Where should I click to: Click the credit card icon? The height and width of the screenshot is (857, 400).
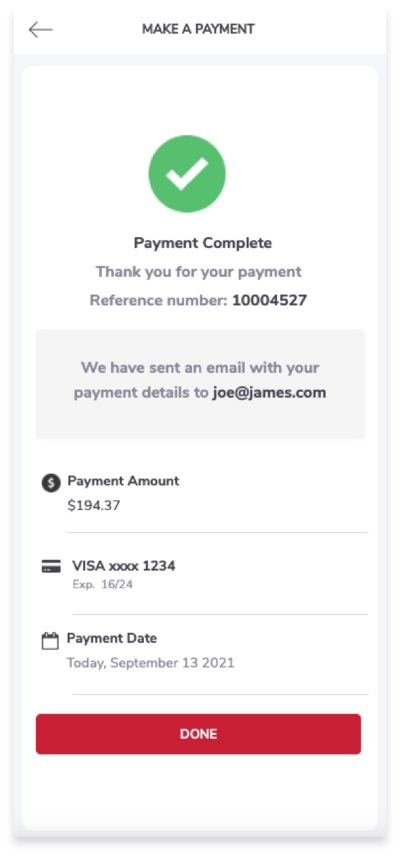point(51,566)
